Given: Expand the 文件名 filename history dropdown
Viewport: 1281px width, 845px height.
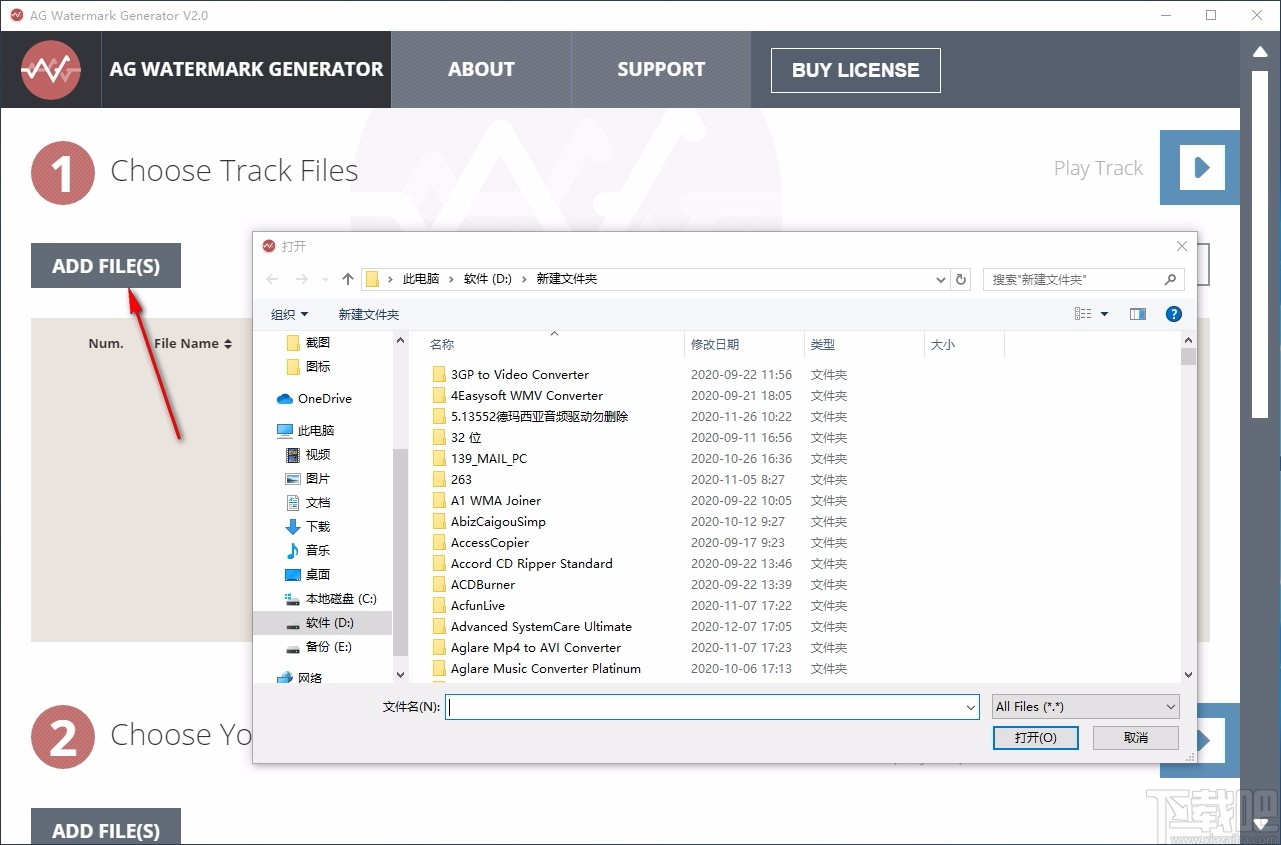Looking at the screenshot, I should (x=970, y=707).
